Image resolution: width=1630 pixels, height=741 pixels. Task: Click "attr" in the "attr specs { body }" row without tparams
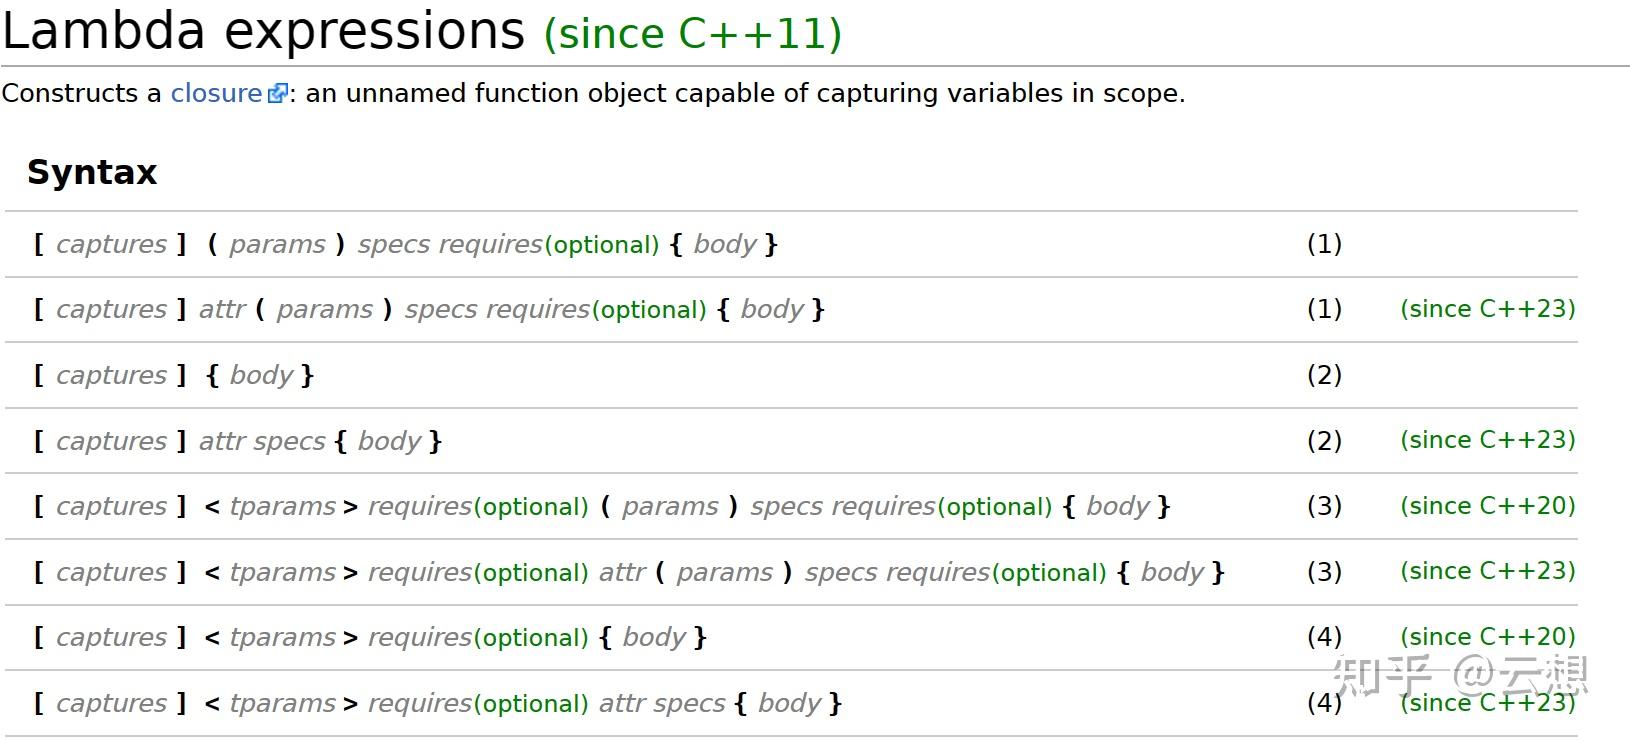[x=221, y=441]
